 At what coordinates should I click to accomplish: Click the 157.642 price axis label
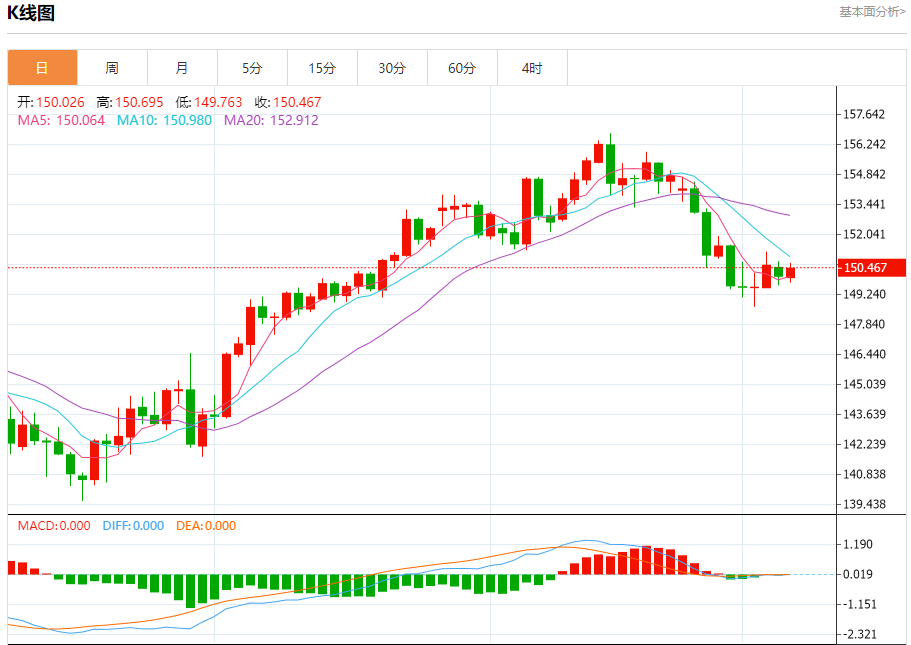(865, 114)
